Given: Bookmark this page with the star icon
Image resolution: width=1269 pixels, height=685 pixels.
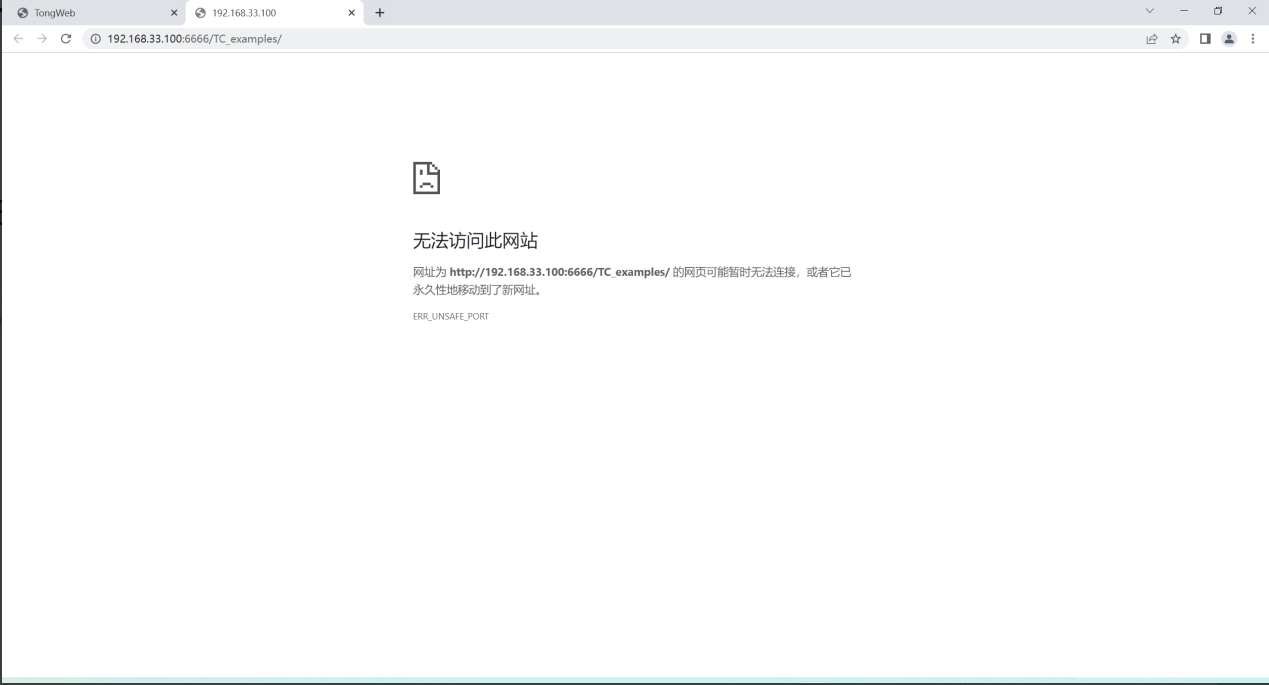Looking at the screenshot, I should 1174,39.
